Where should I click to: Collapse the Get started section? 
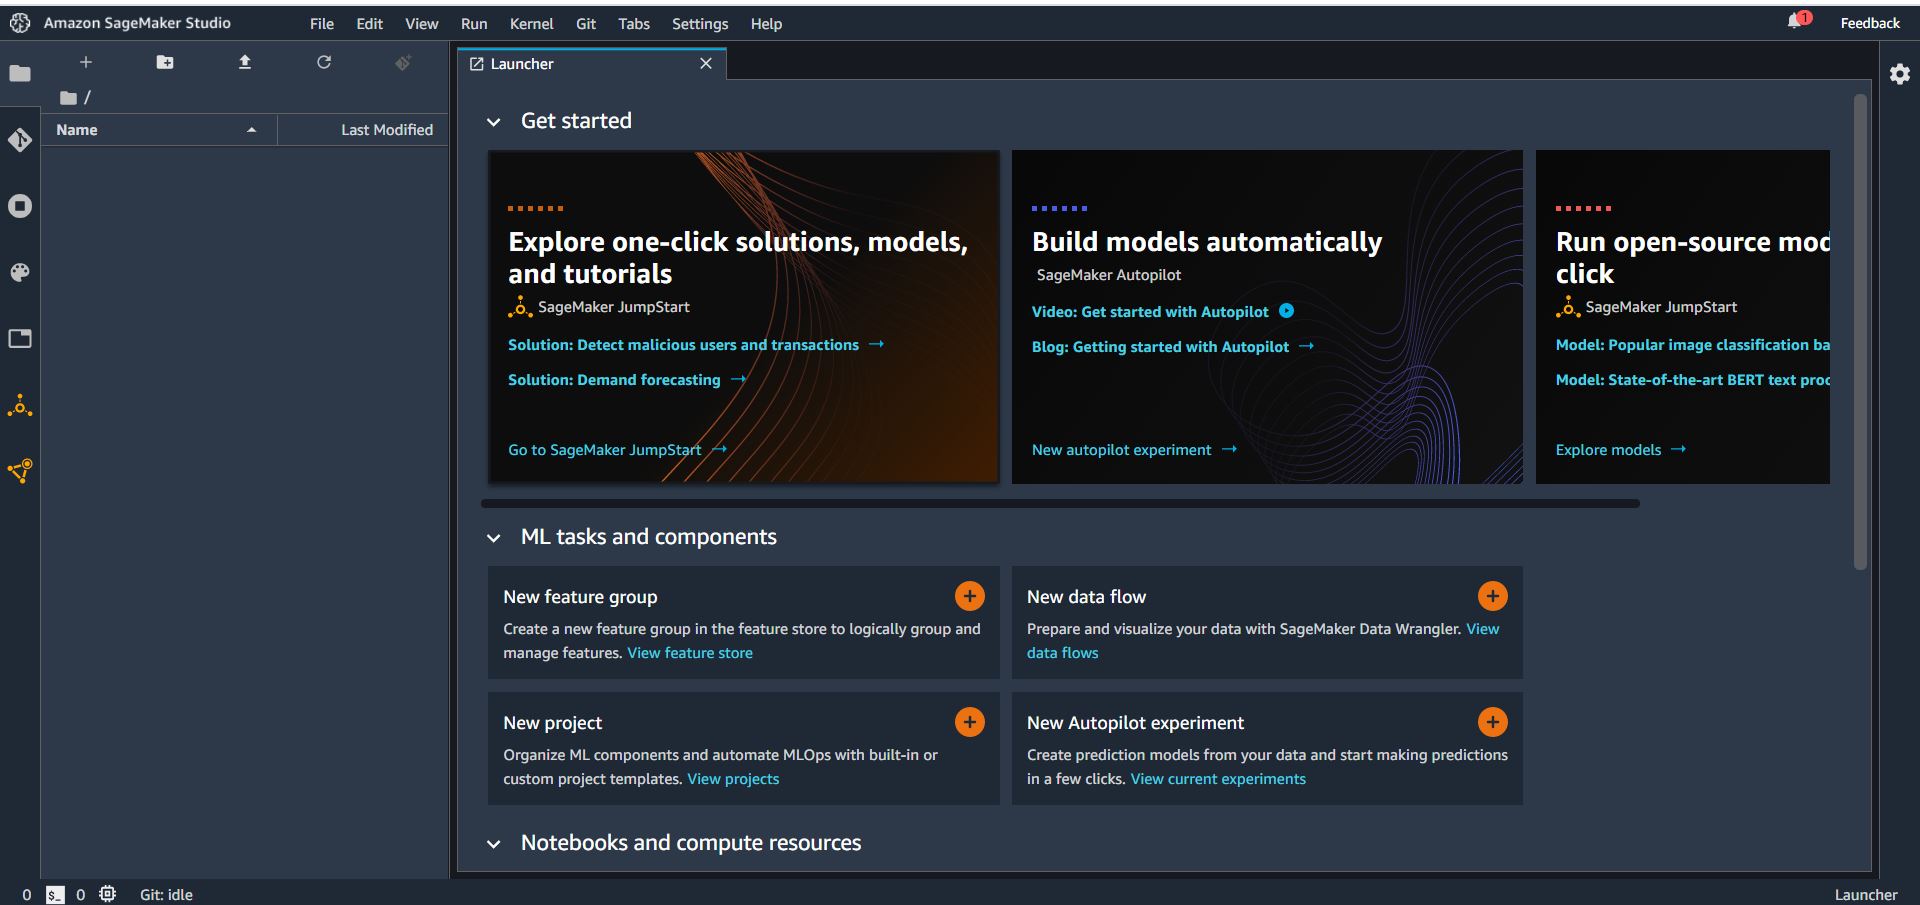(493, 122)
